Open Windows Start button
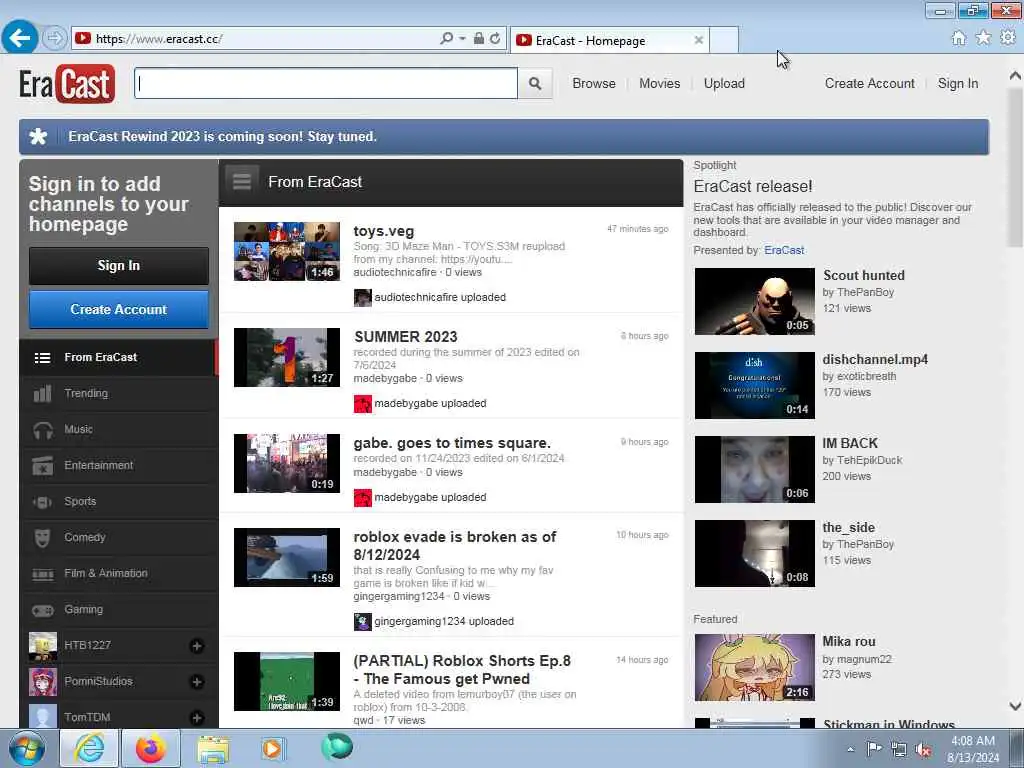The image size is (1024, 768). pos(27,748)
